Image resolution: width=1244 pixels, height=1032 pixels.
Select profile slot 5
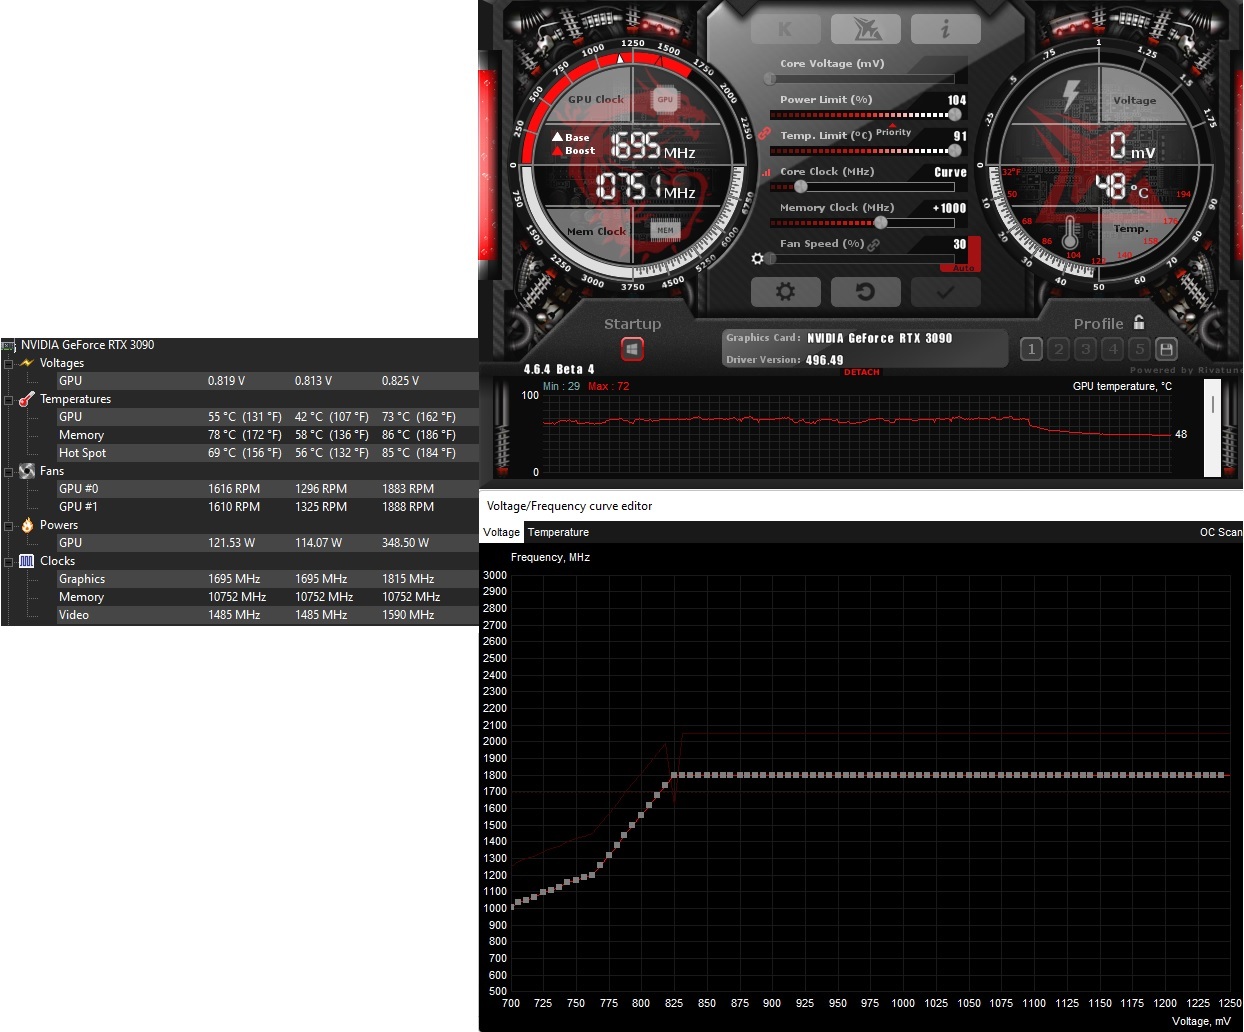[x=1139, y=349]
